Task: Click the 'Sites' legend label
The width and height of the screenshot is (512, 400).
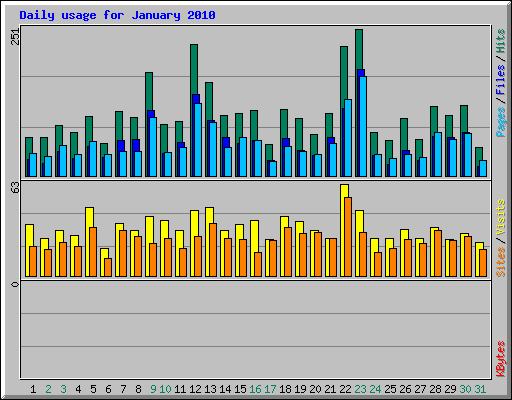Action: click(x=501, y=262)
